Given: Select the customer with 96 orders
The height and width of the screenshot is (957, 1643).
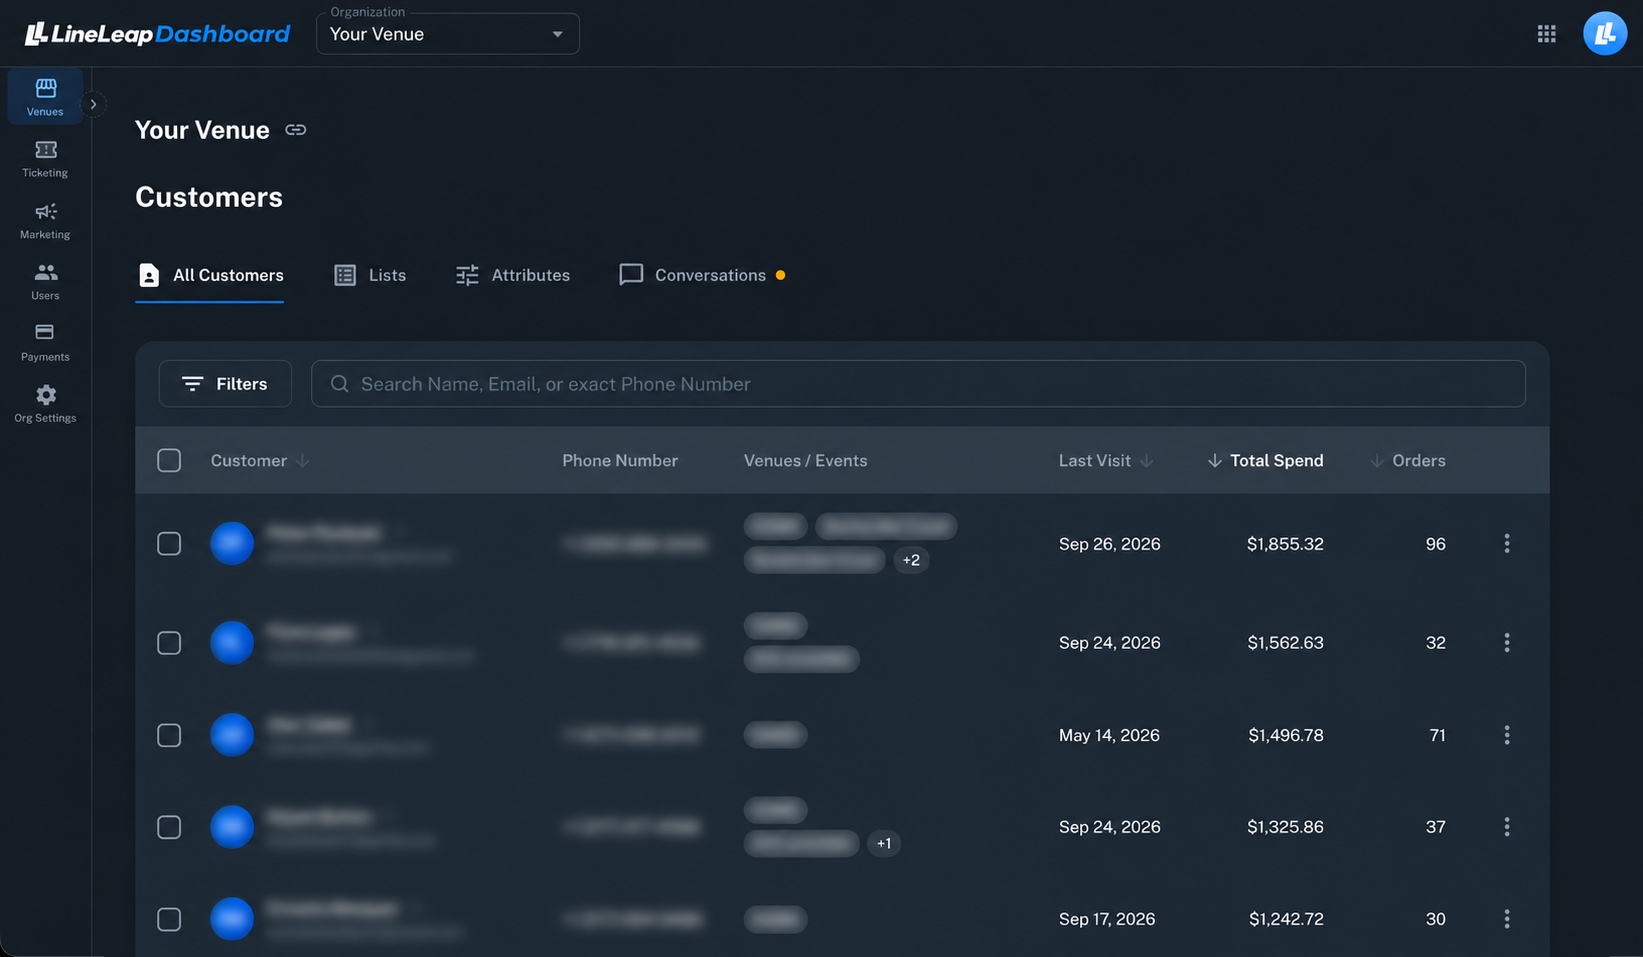Looking at the screenshot, I should 169,543.
